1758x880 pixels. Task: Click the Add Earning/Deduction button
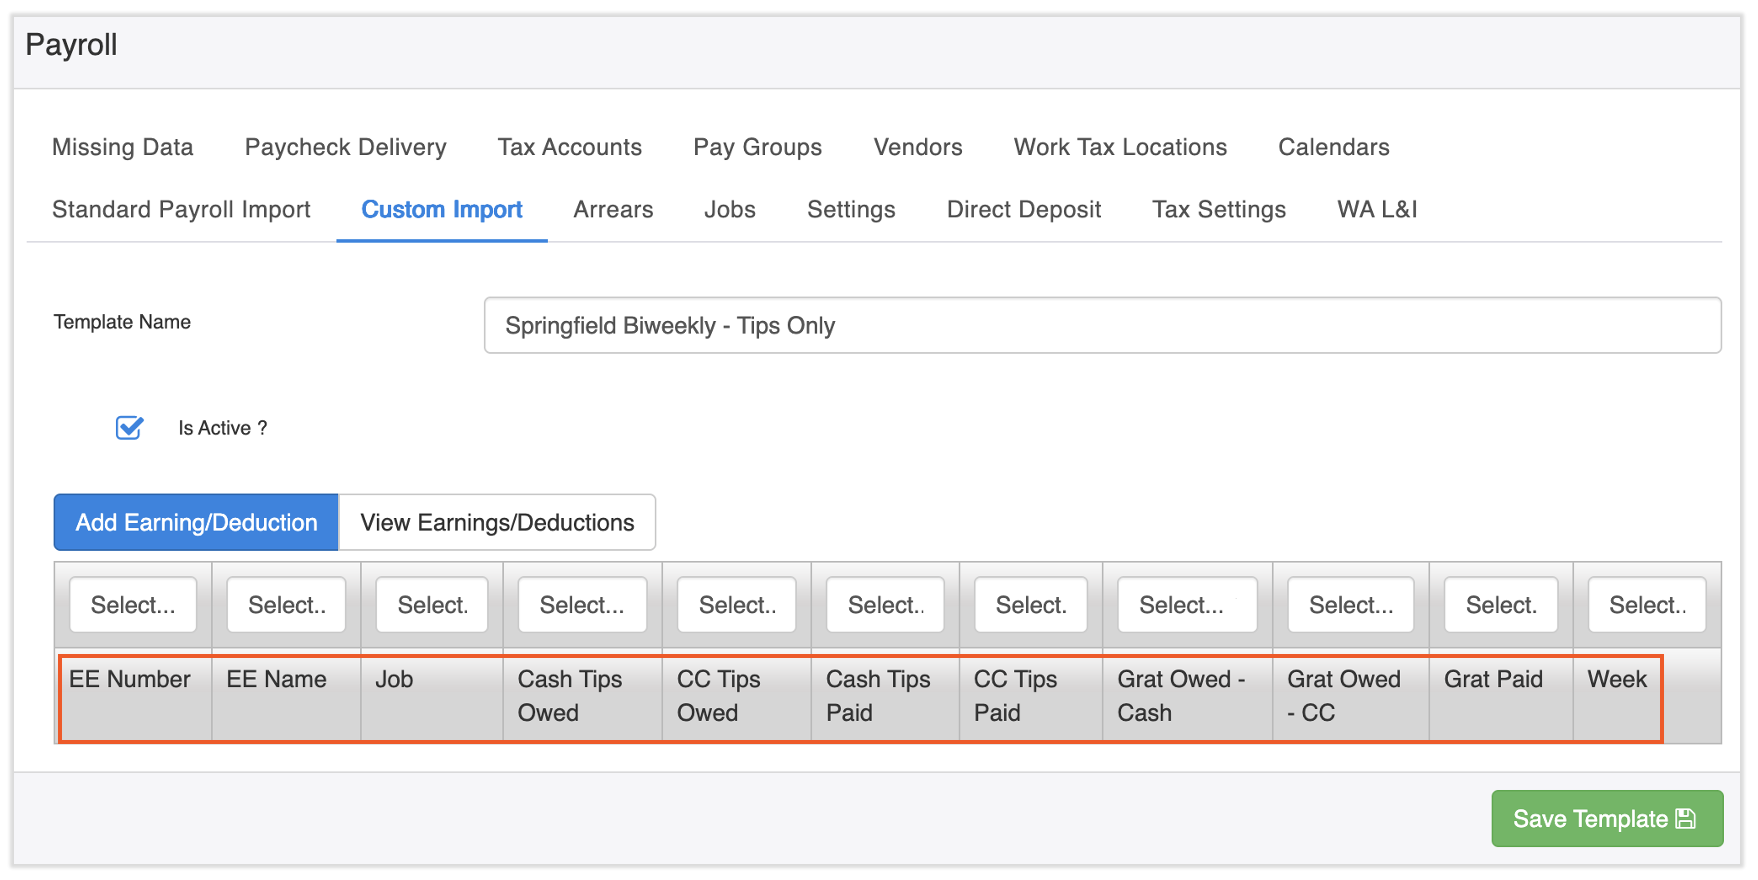click(x=196, y=522)
